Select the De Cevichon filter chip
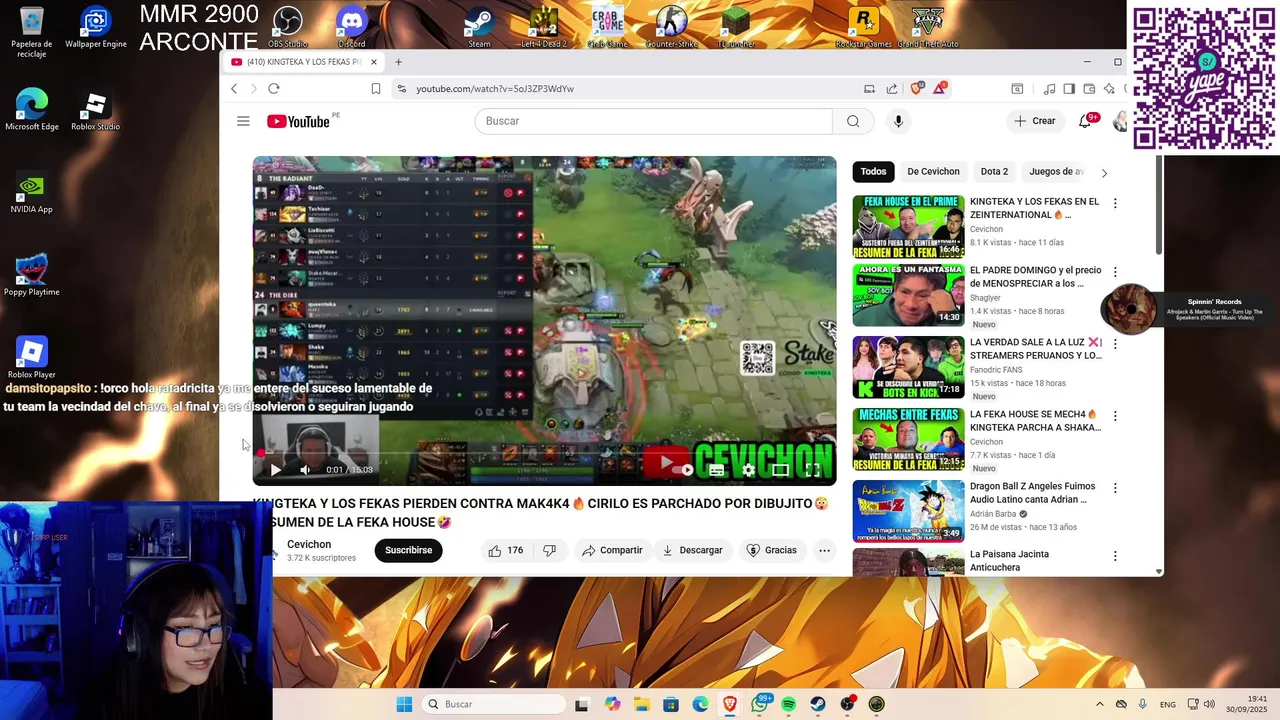Screen dimensions: 1280x720 coord(933,172)
